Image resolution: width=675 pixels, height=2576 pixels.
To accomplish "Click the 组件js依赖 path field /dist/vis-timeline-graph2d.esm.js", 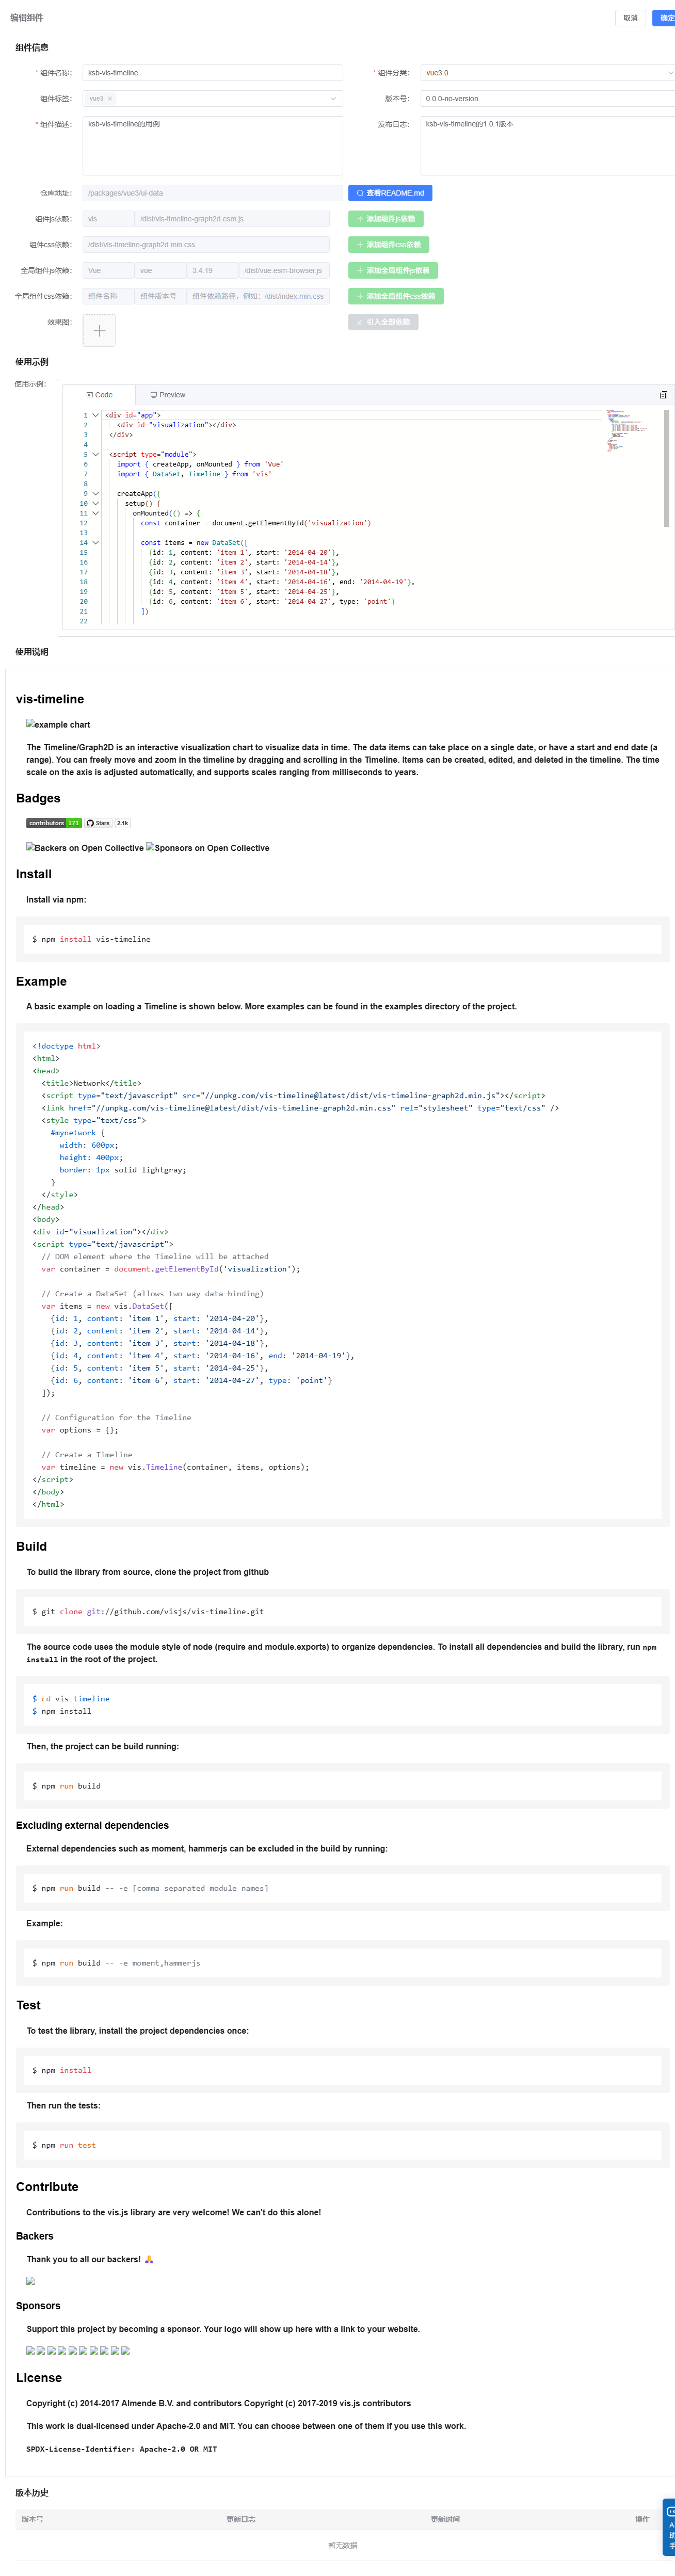I will [232, 219].
